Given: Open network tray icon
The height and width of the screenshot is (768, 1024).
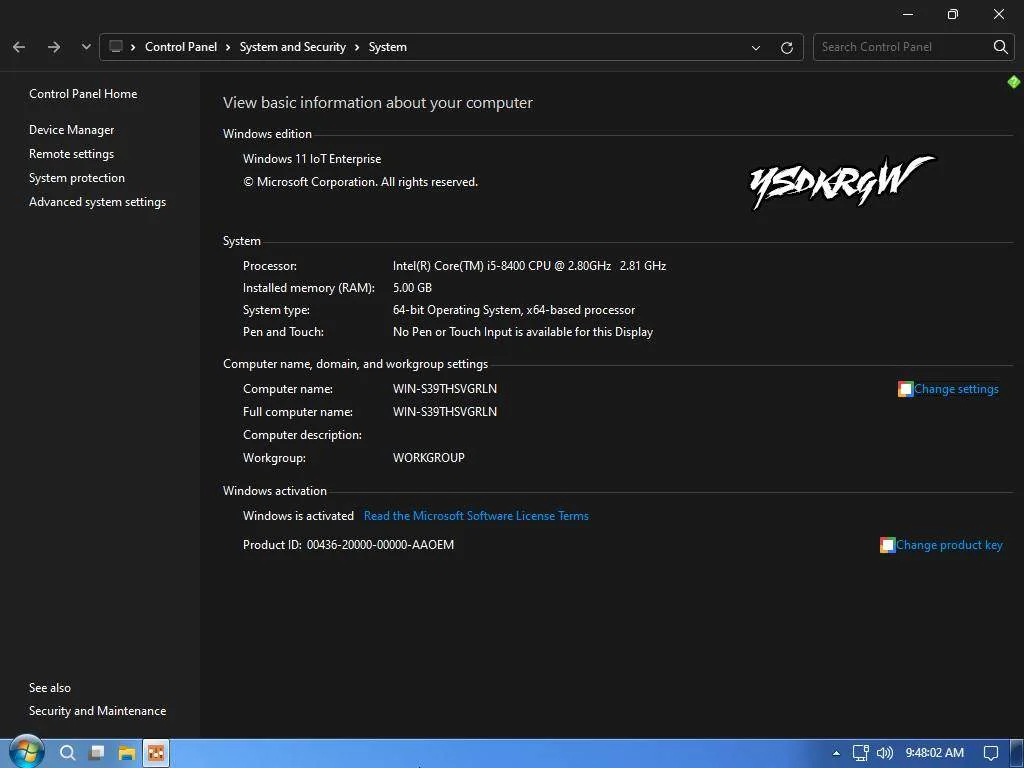Looking at the screenshot, I should [861, 753].
